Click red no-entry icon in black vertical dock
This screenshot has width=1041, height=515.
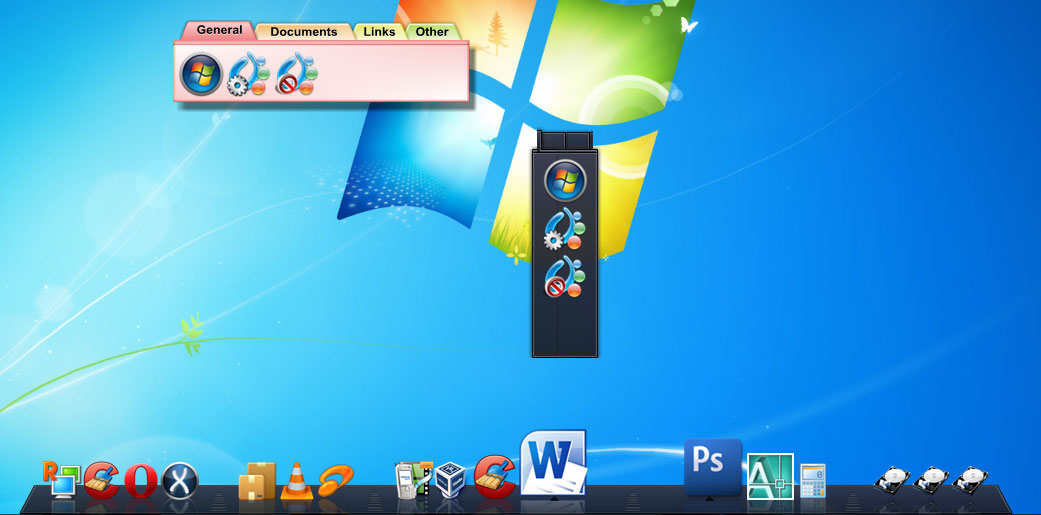point(564,276)
